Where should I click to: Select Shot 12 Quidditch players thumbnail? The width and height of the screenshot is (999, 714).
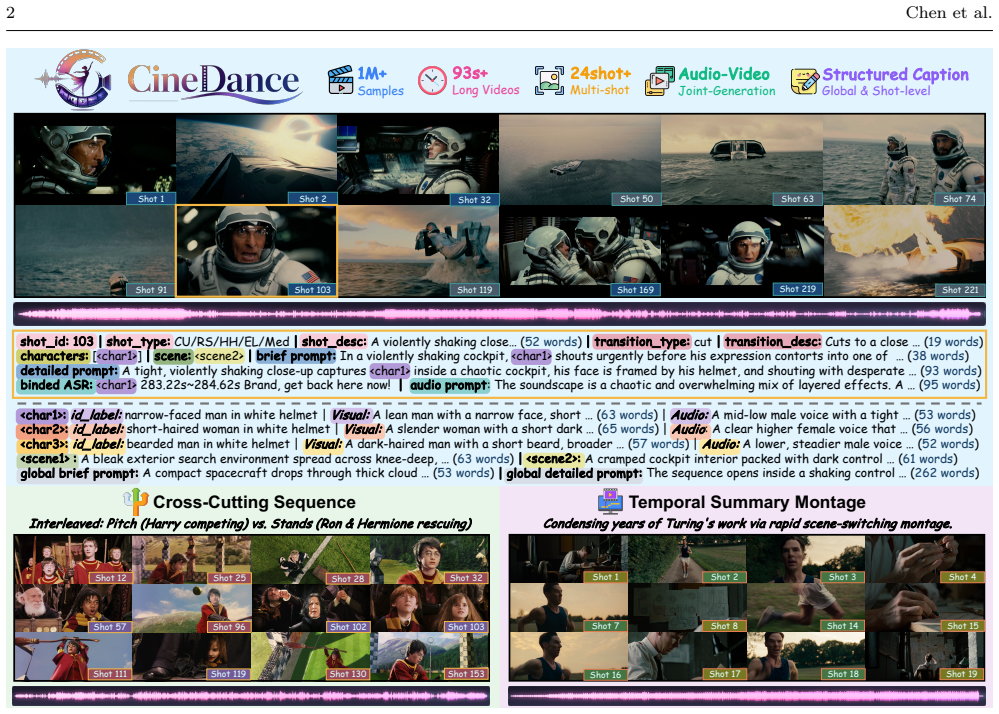(73, 559)
